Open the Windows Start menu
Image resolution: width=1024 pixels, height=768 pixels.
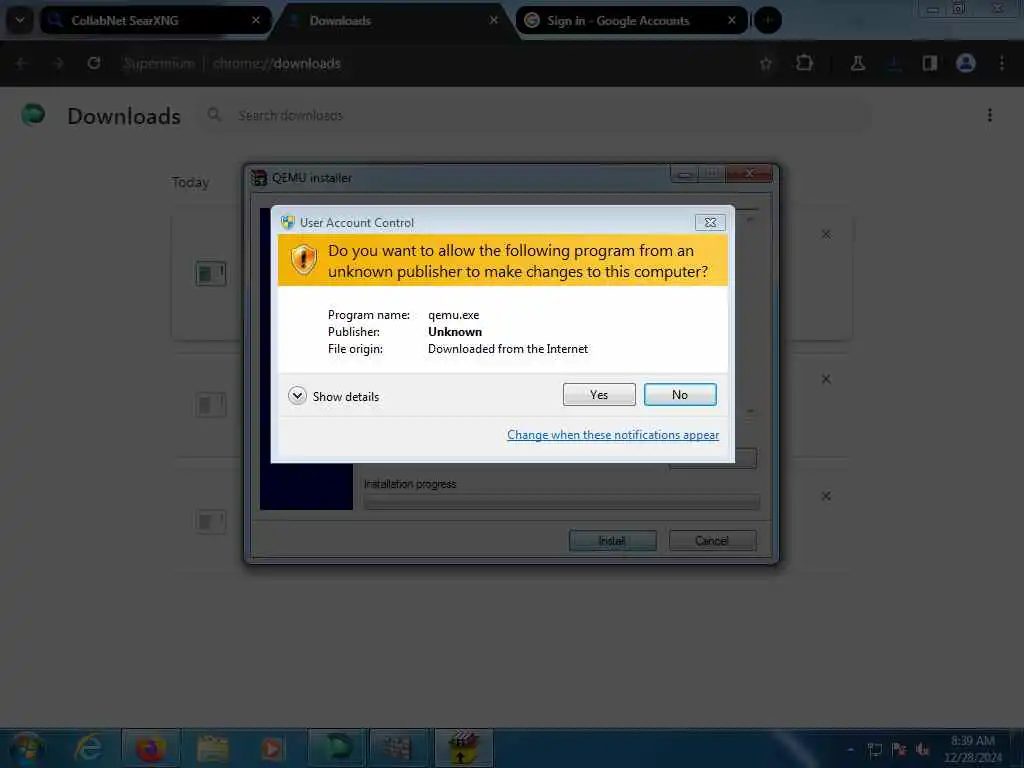pos(26,748)
